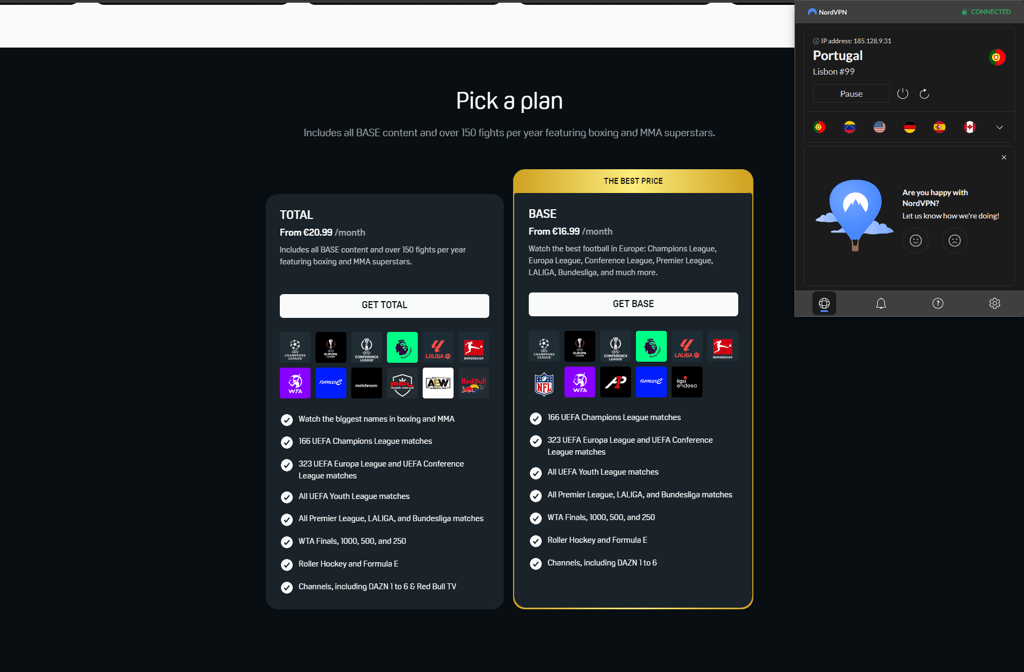
Task: Click the Europa League logo in TOTAL plan
Action: click(331, 347)
